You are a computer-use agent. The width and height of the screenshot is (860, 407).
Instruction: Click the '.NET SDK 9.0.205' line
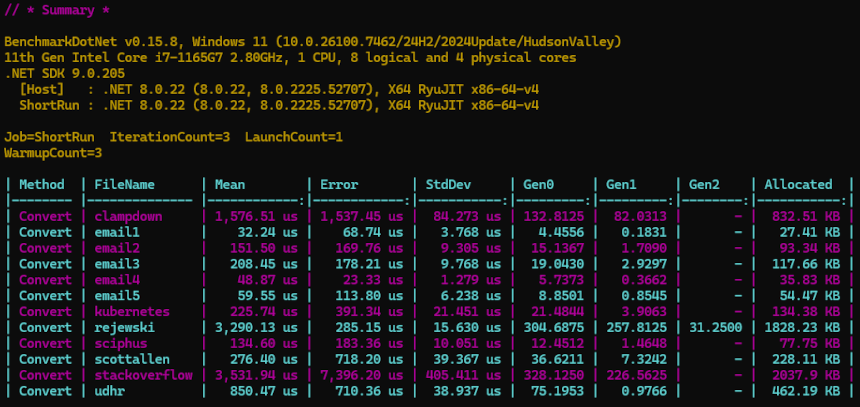[64, 74]
